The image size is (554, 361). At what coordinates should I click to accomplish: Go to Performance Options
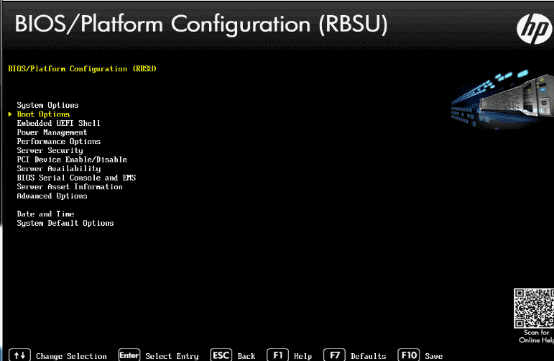pos(59,142)
